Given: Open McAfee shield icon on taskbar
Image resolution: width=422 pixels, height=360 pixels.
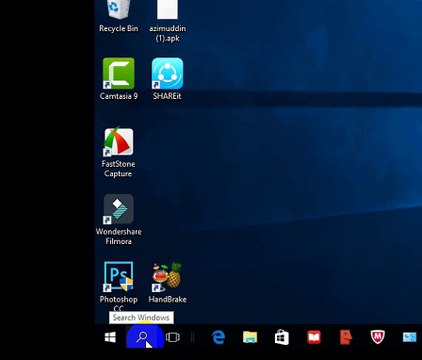Looking at the screenshot, I should pos(378,337).
